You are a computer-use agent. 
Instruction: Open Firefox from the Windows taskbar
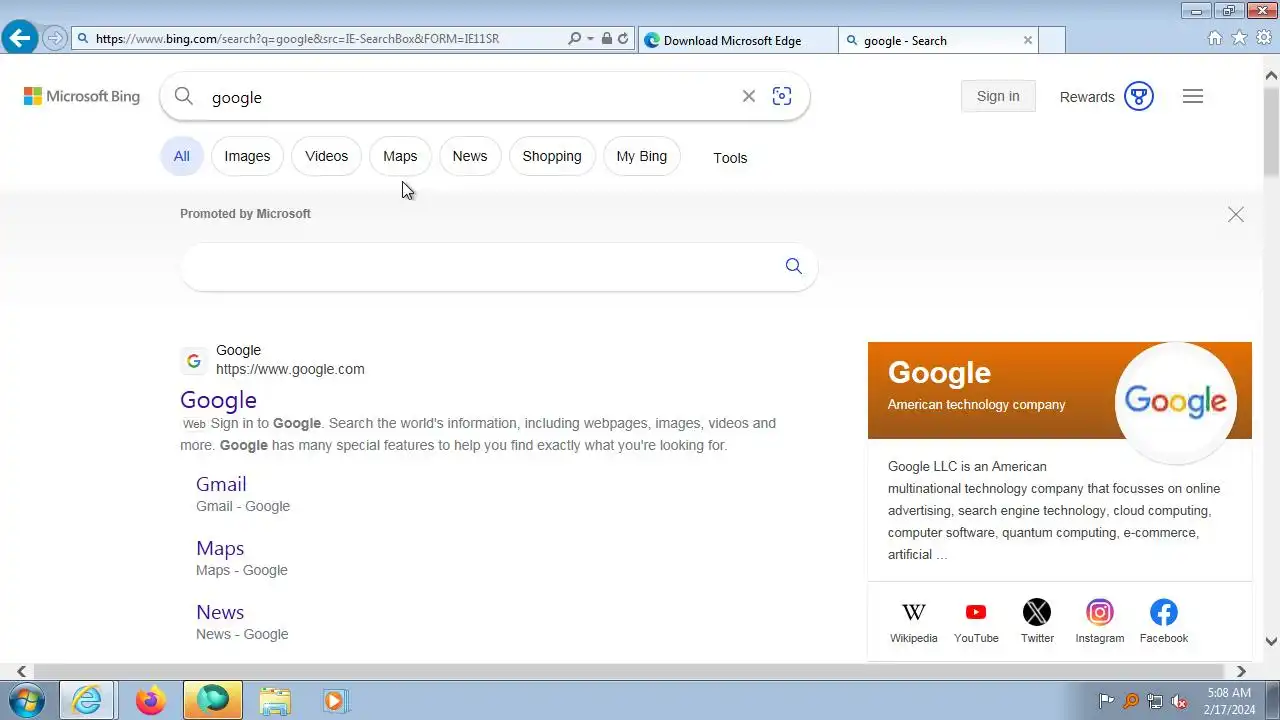(x=150, y=700)
